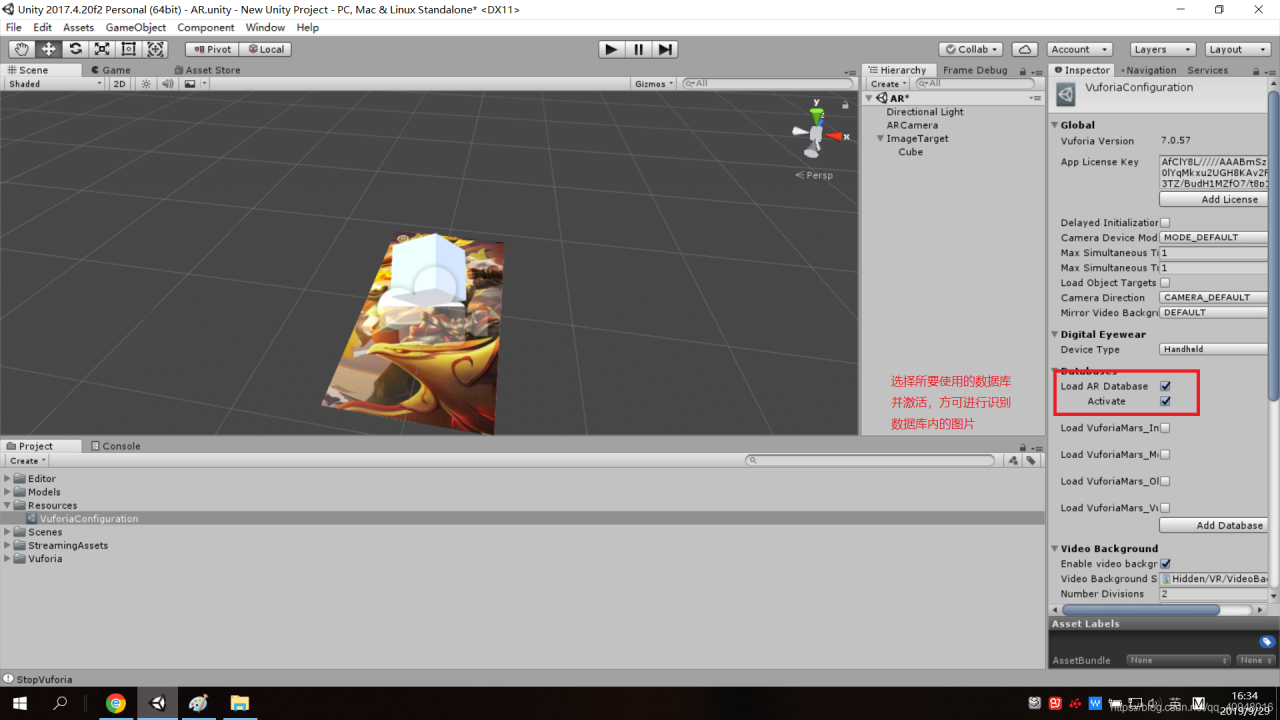Open Chrome from the taskbar
Image resolution: width=1280 pixels, height=720 pixels.
(x=116, y=703)
